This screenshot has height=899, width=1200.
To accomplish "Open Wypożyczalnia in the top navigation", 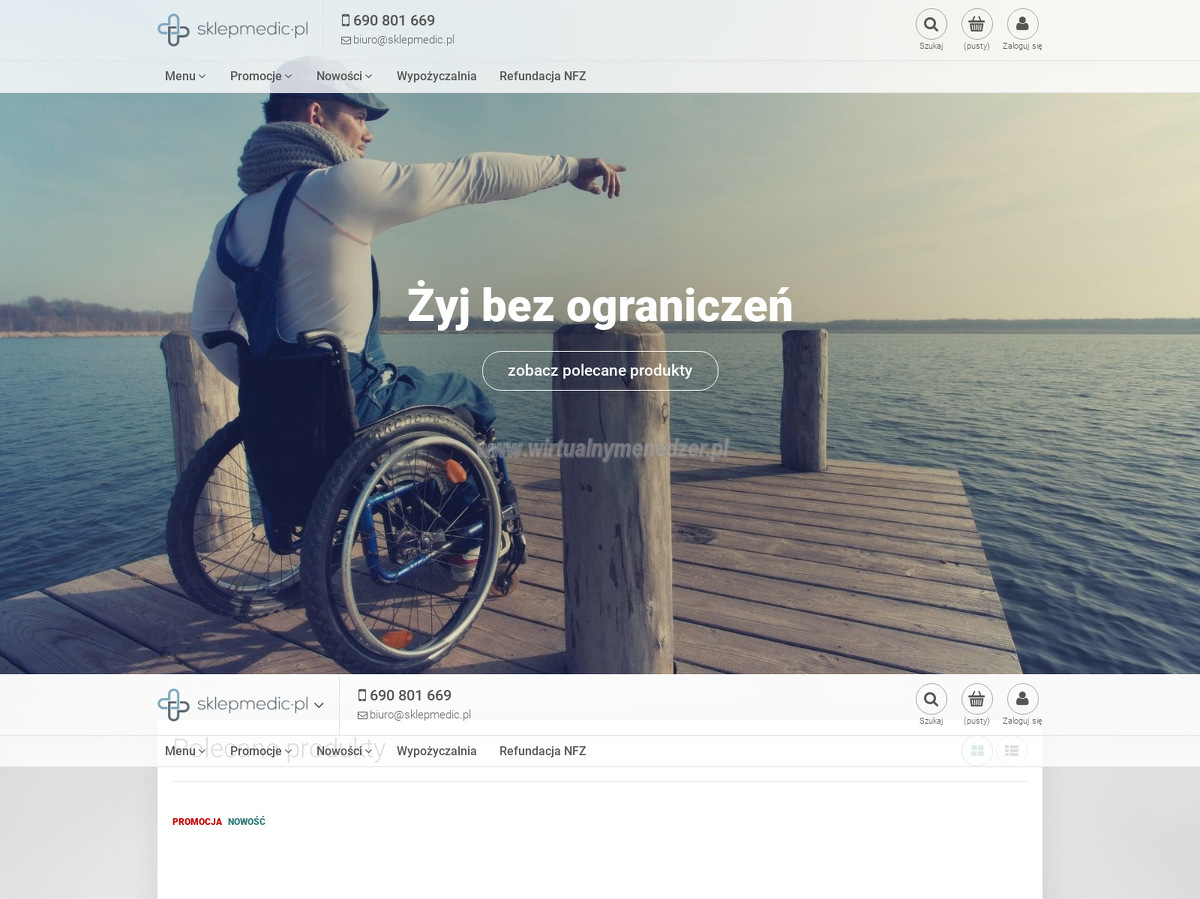I will (x=436, y=76).
